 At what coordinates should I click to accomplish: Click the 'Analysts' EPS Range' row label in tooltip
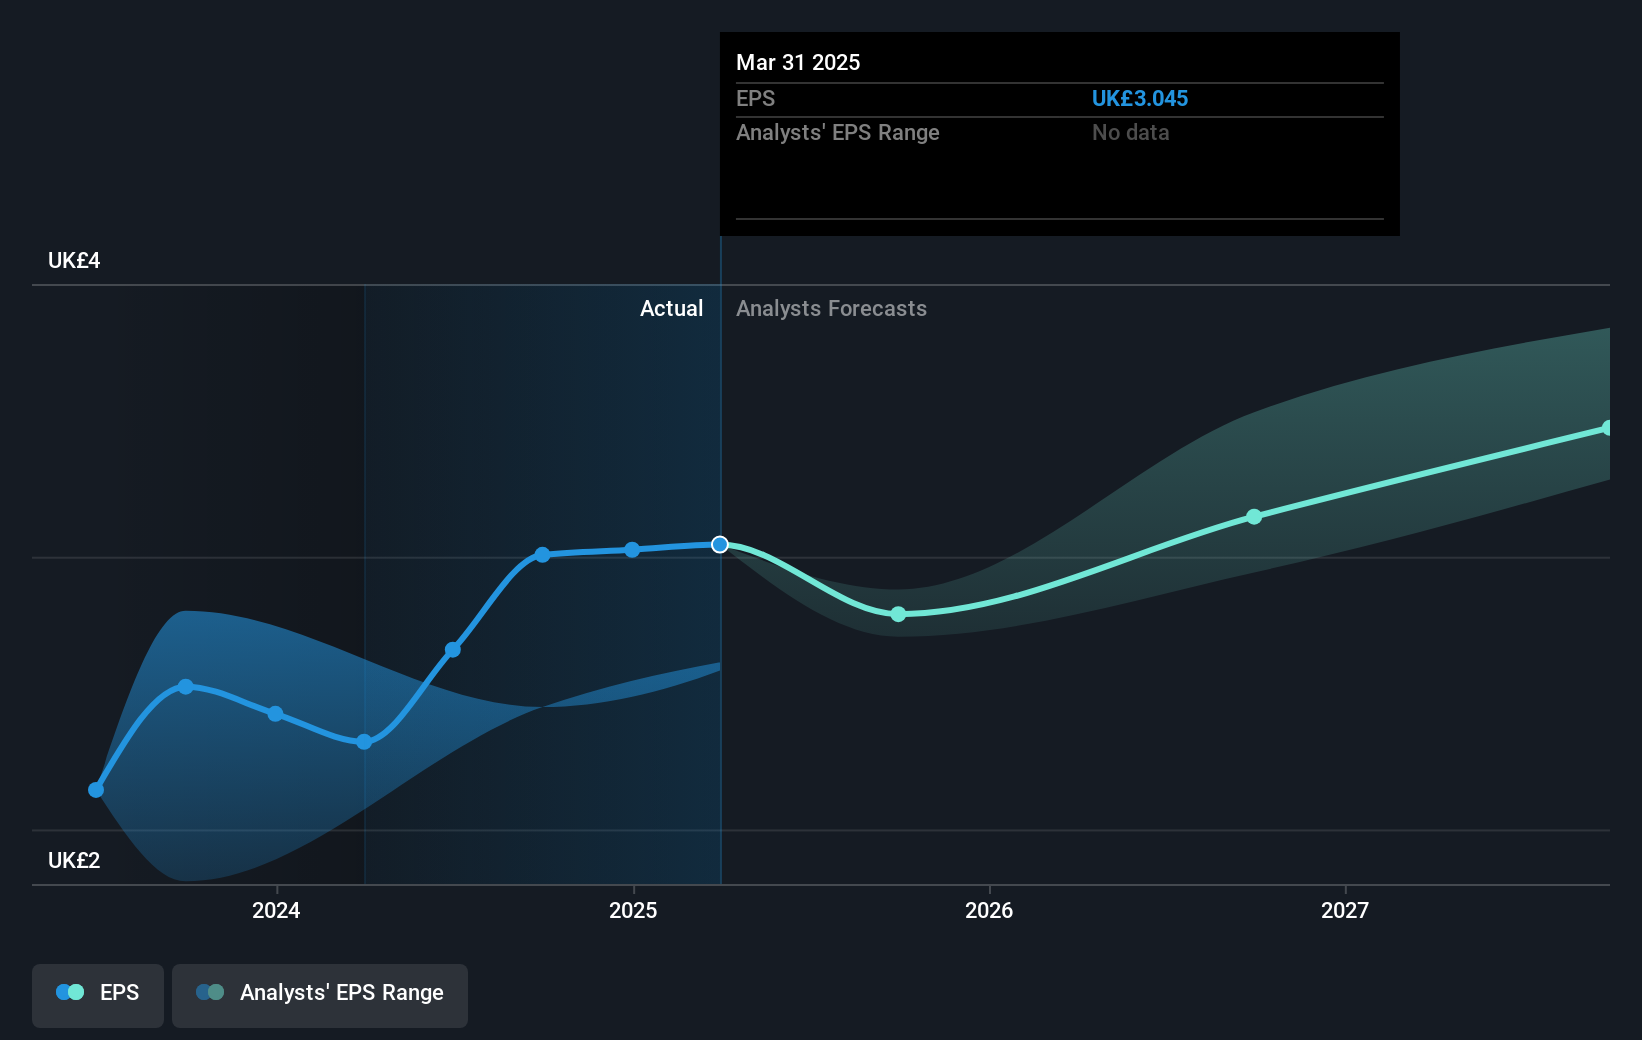838,132
